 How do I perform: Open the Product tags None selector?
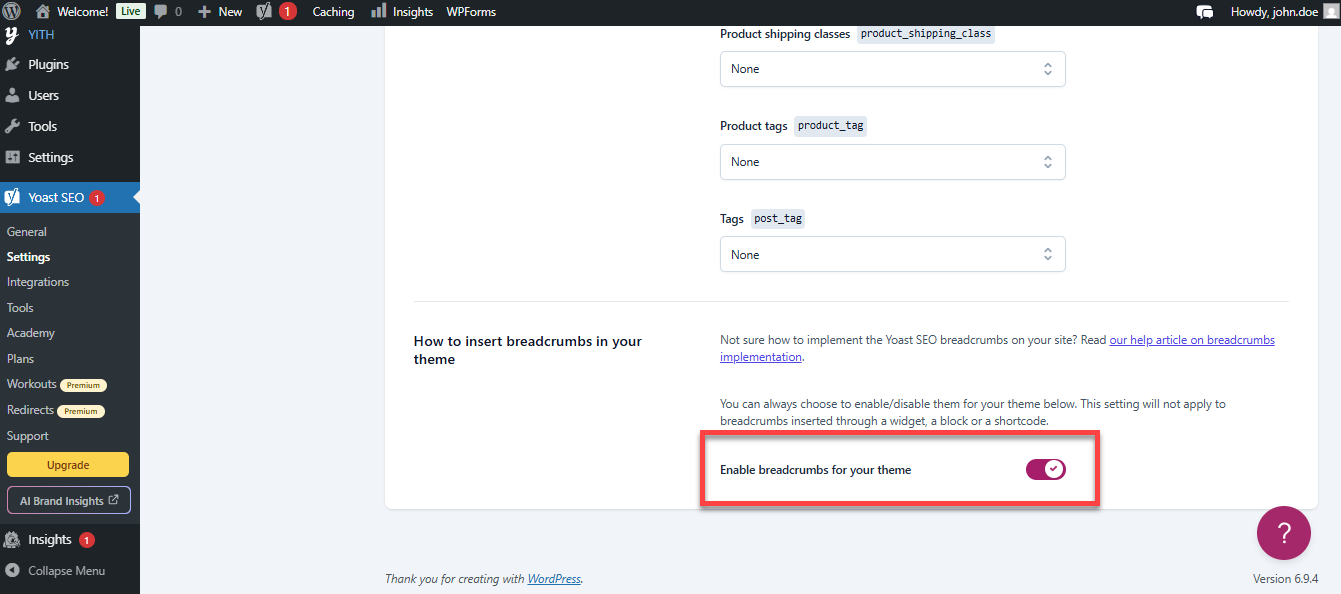[892, 161]
